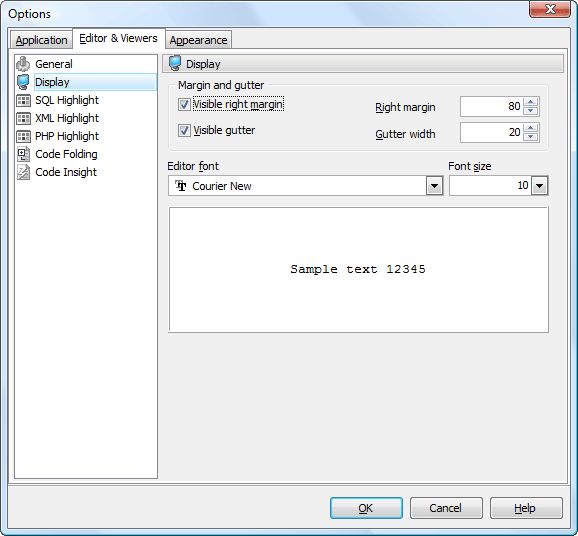
Task: Click the PHP Highlight icon
Action: (23, 136)
